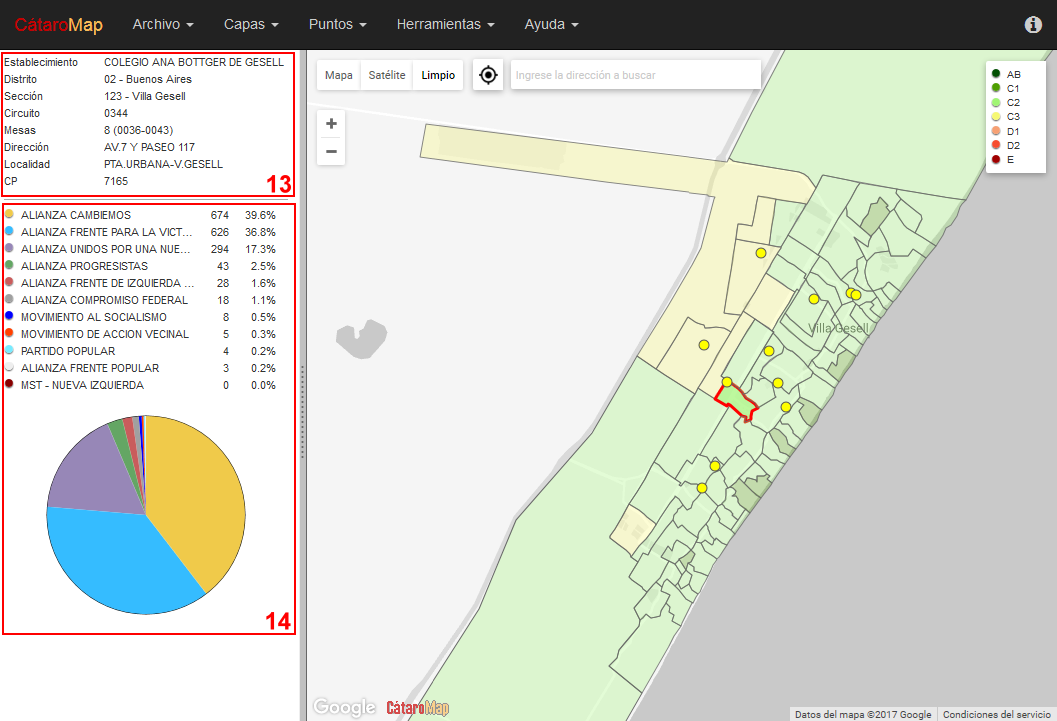Click the CP value 7165
This screenshot has height=721, width=1057.
click(115, 181)
